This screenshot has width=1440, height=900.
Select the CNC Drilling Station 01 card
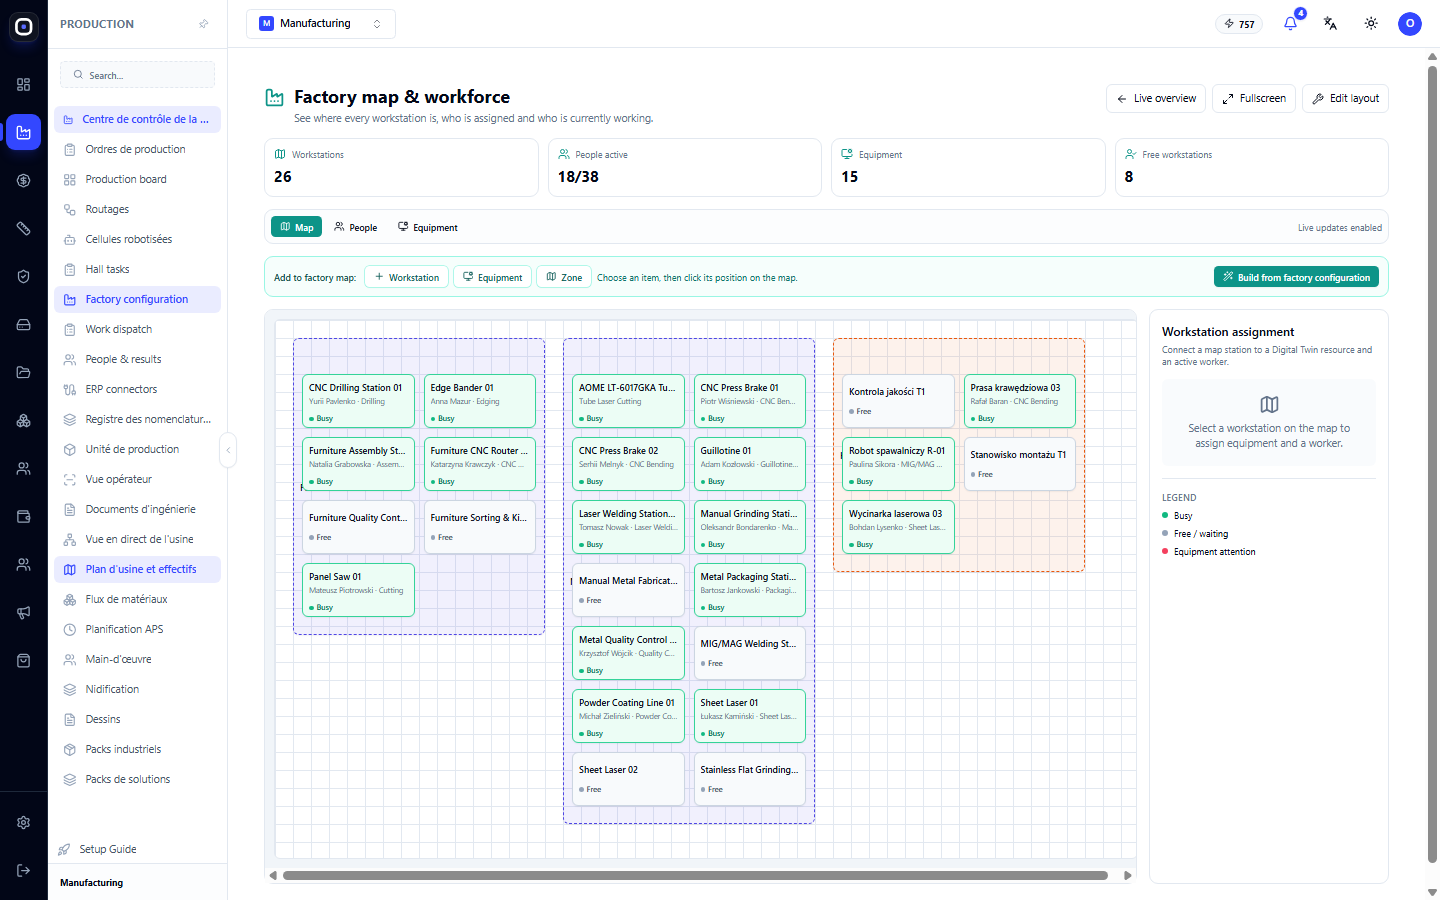coord(358,401)
